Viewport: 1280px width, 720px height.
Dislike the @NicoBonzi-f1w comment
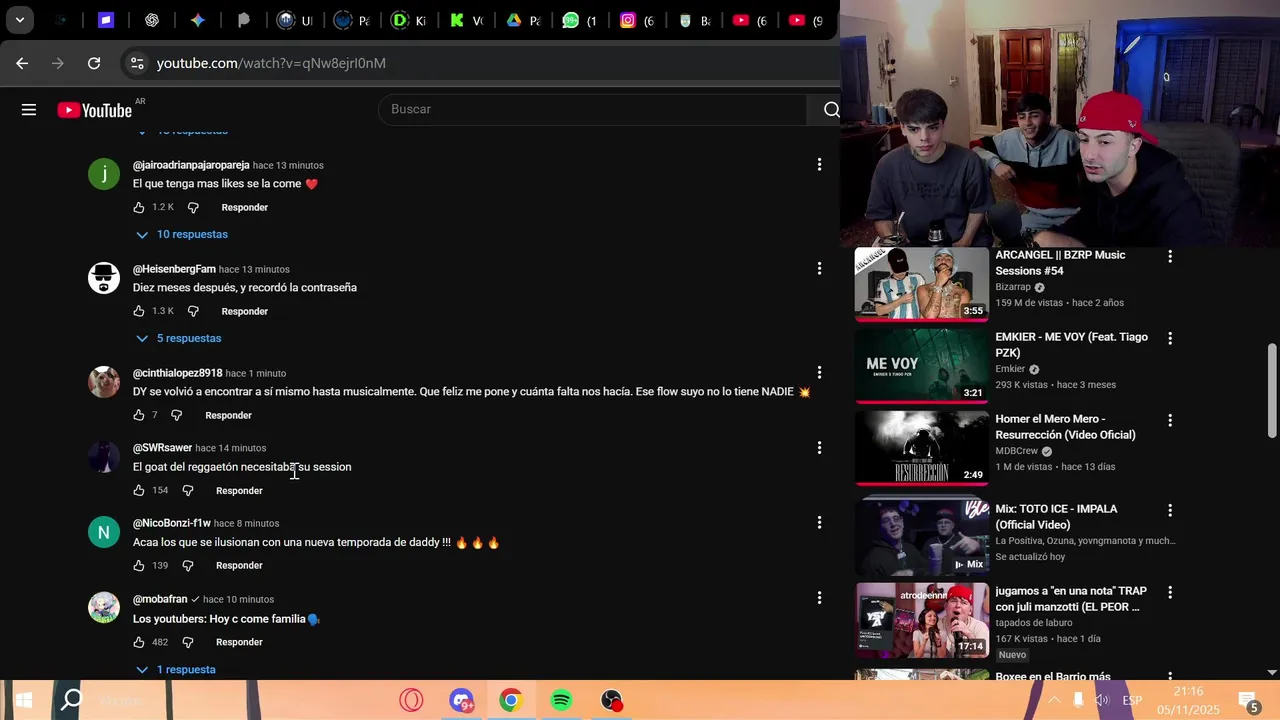coord(187,565)
